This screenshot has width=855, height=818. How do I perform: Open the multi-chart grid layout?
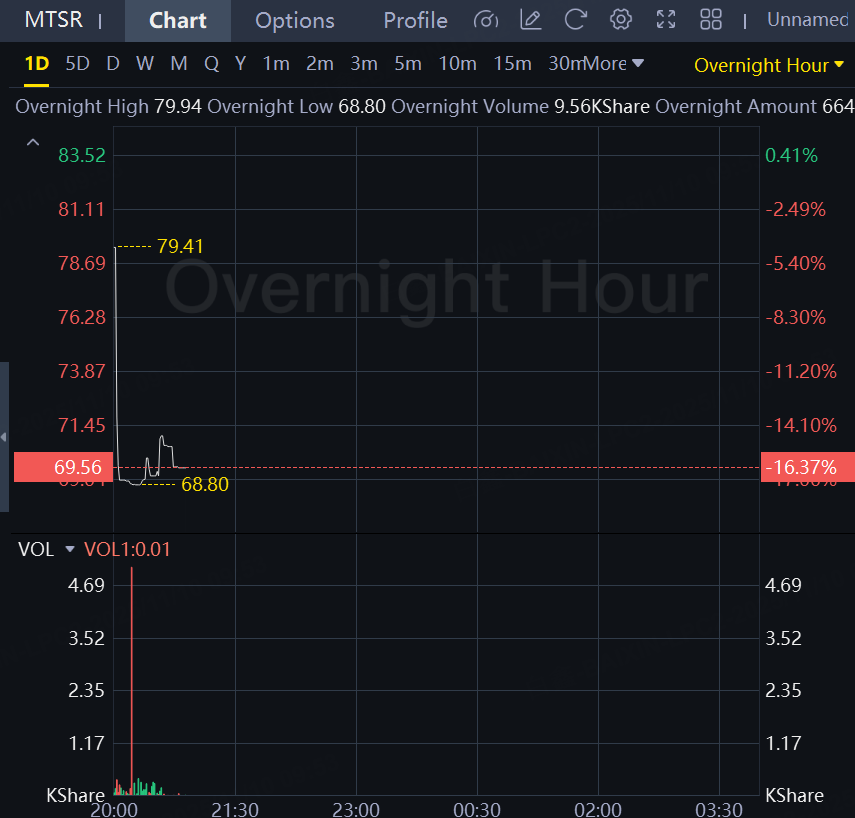pyautogui.click(x=711, y=20)
